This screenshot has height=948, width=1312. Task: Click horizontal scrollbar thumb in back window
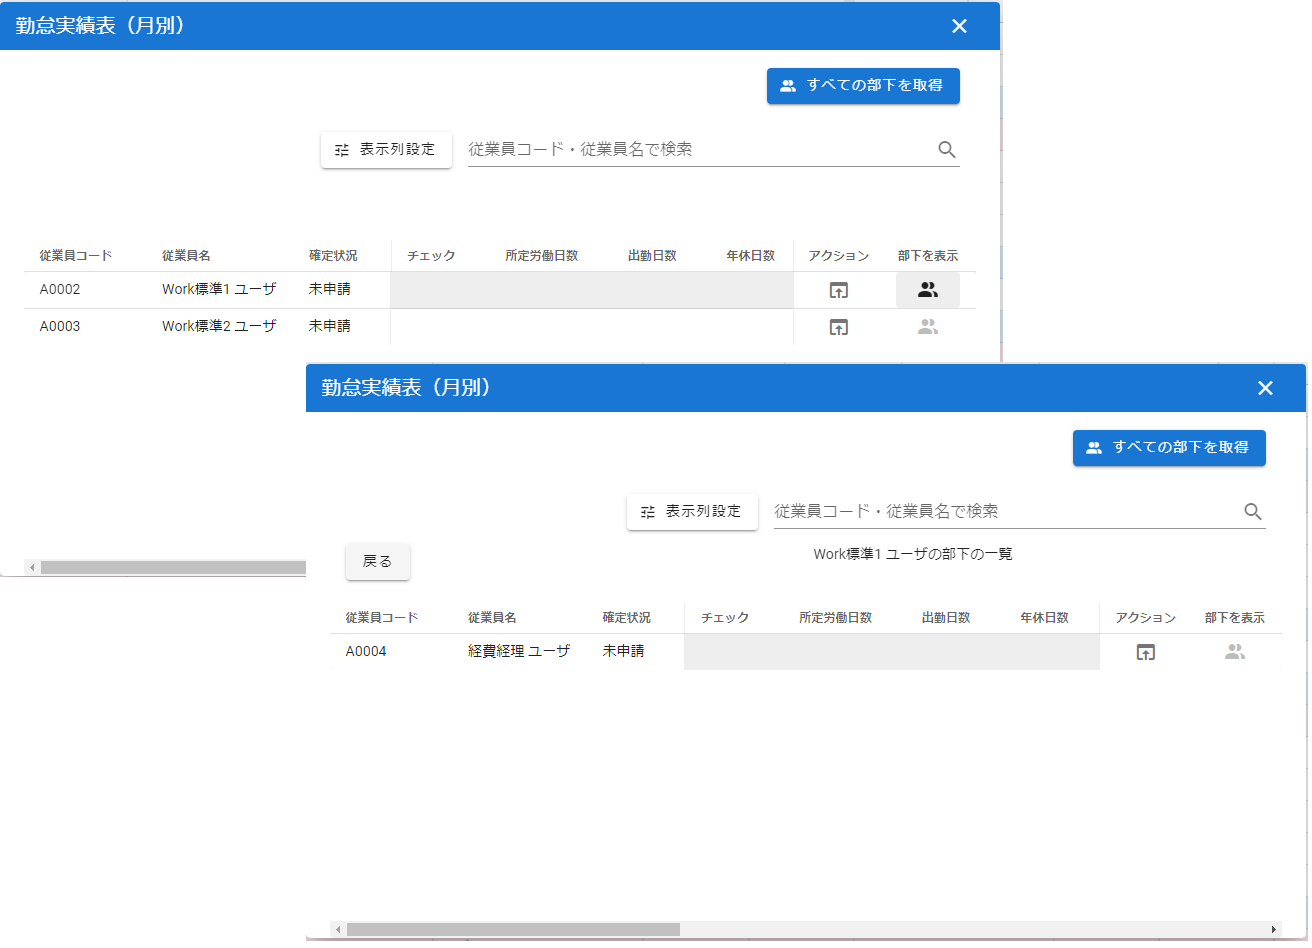[173, 568]
